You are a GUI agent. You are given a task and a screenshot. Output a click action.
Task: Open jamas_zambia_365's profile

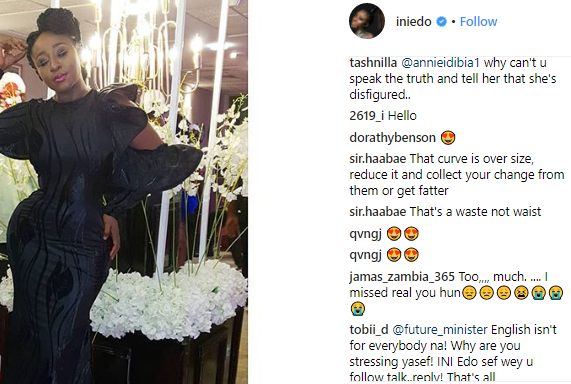402,277
